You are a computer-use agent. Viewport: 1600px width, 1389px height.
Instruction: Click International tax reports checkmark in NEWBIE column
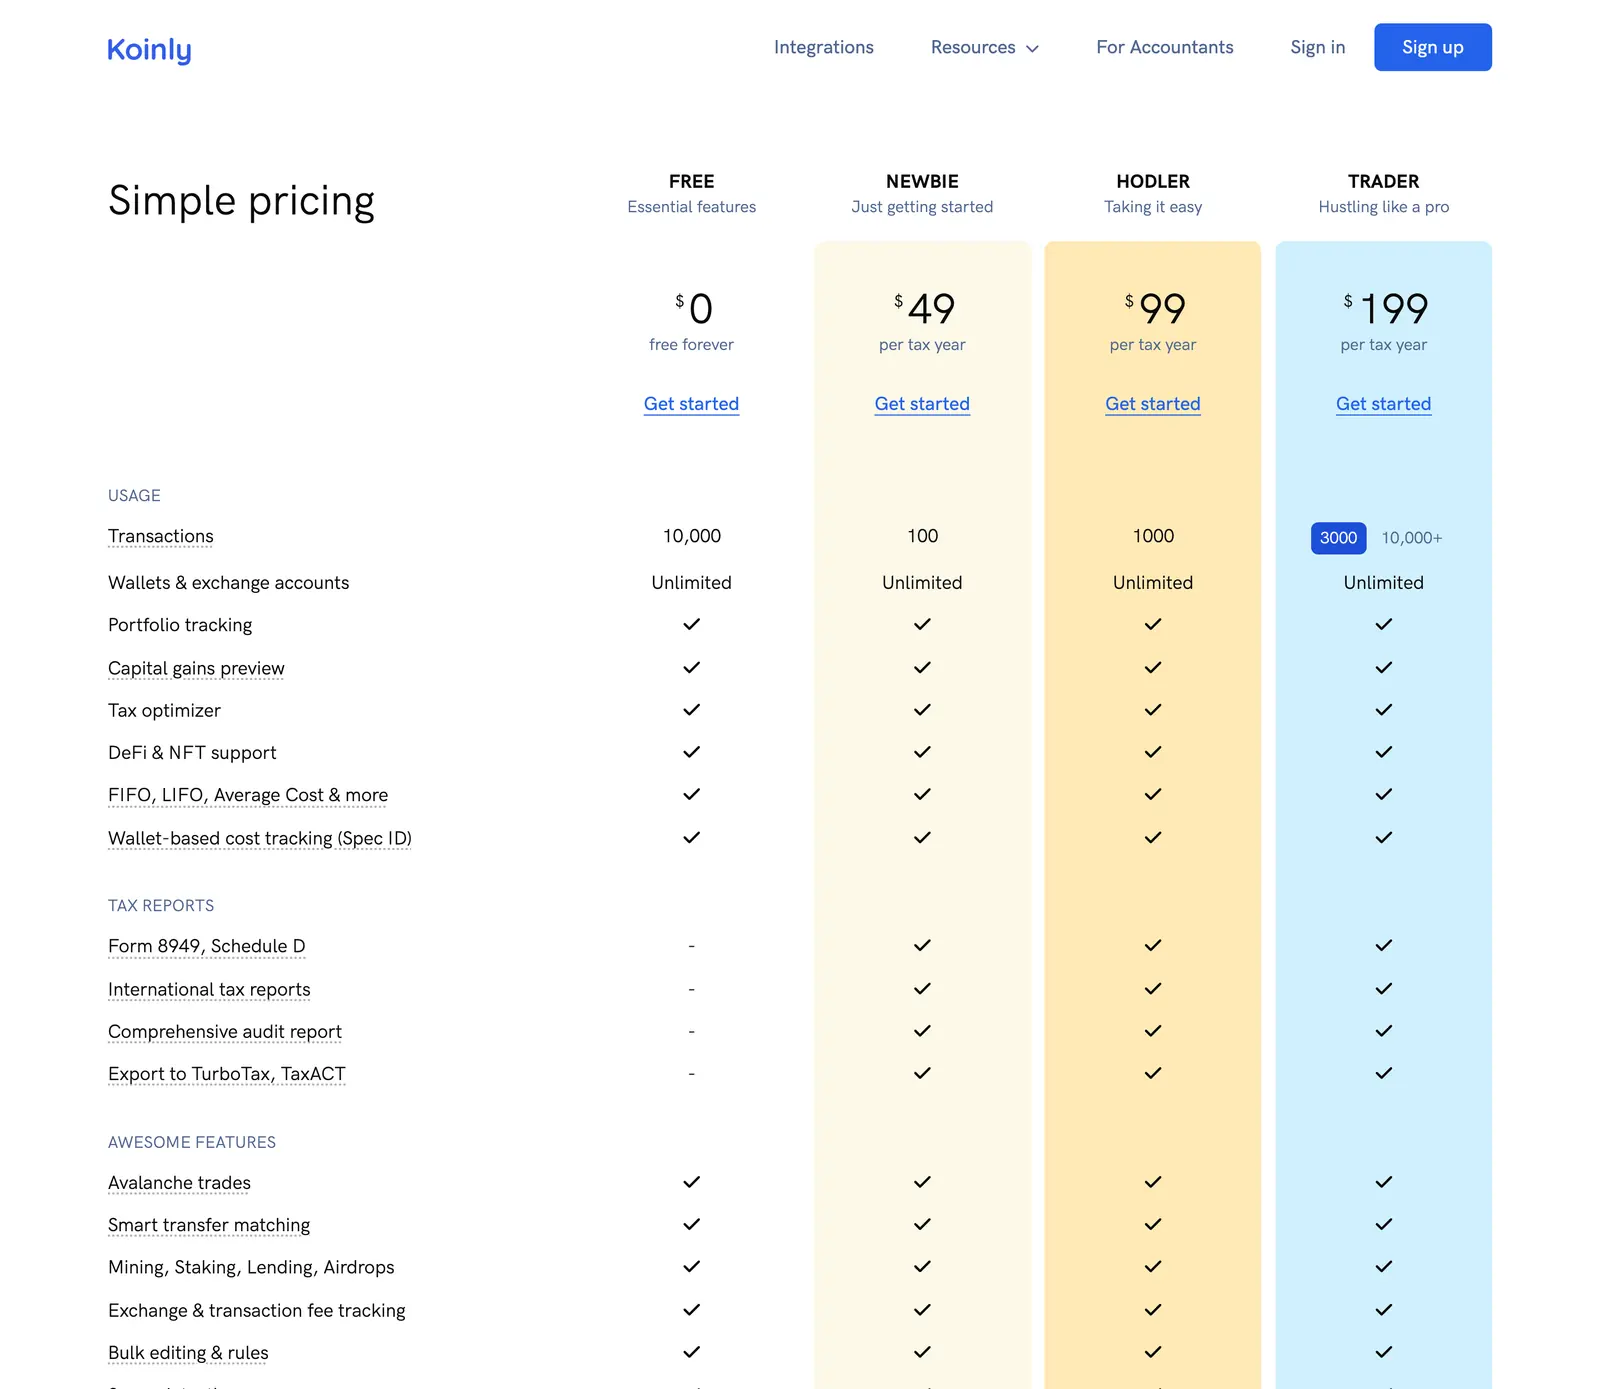point(922,988)
